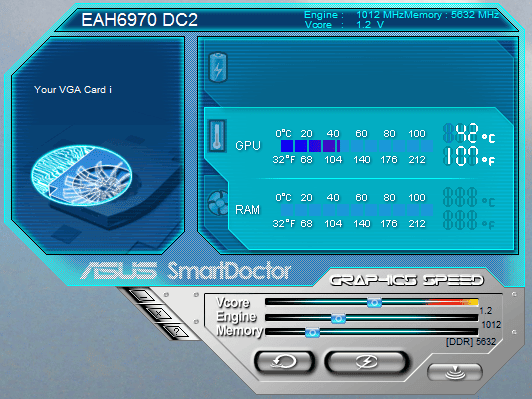Adjust the Engine clock slider handle
Screen dimensions: 532x399
(338, 319)
